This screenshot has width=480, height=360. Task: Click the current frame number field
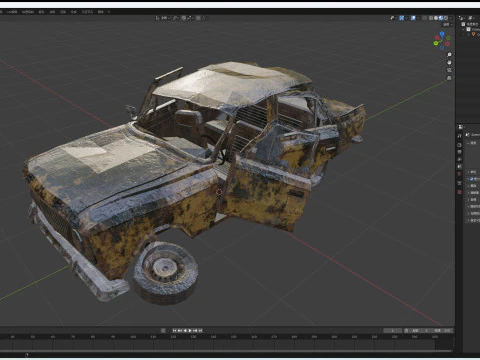(x=392, y=330)
